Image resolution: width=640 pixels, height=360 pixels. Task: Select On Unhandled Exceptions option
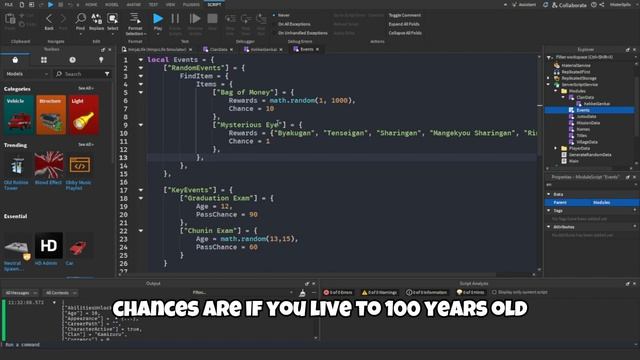300,33
